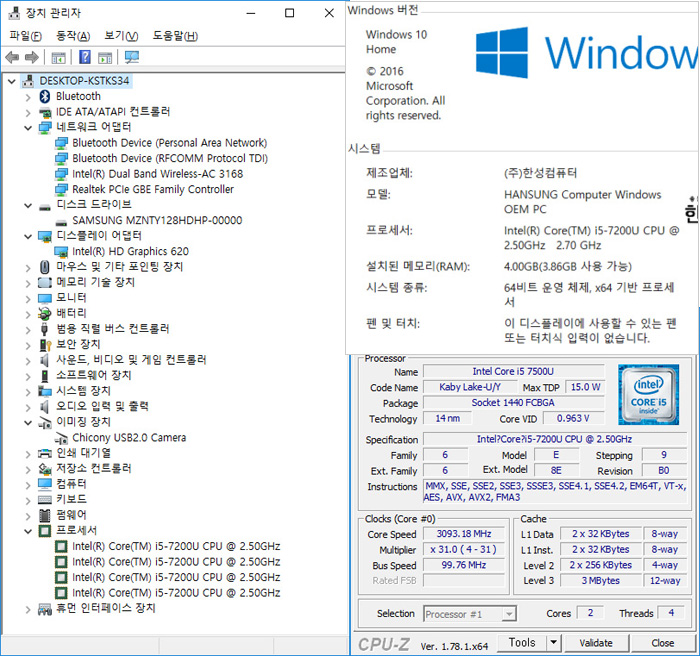Select Intel(R) Dual Band Wireless-AC 3168

click(158, 174)
